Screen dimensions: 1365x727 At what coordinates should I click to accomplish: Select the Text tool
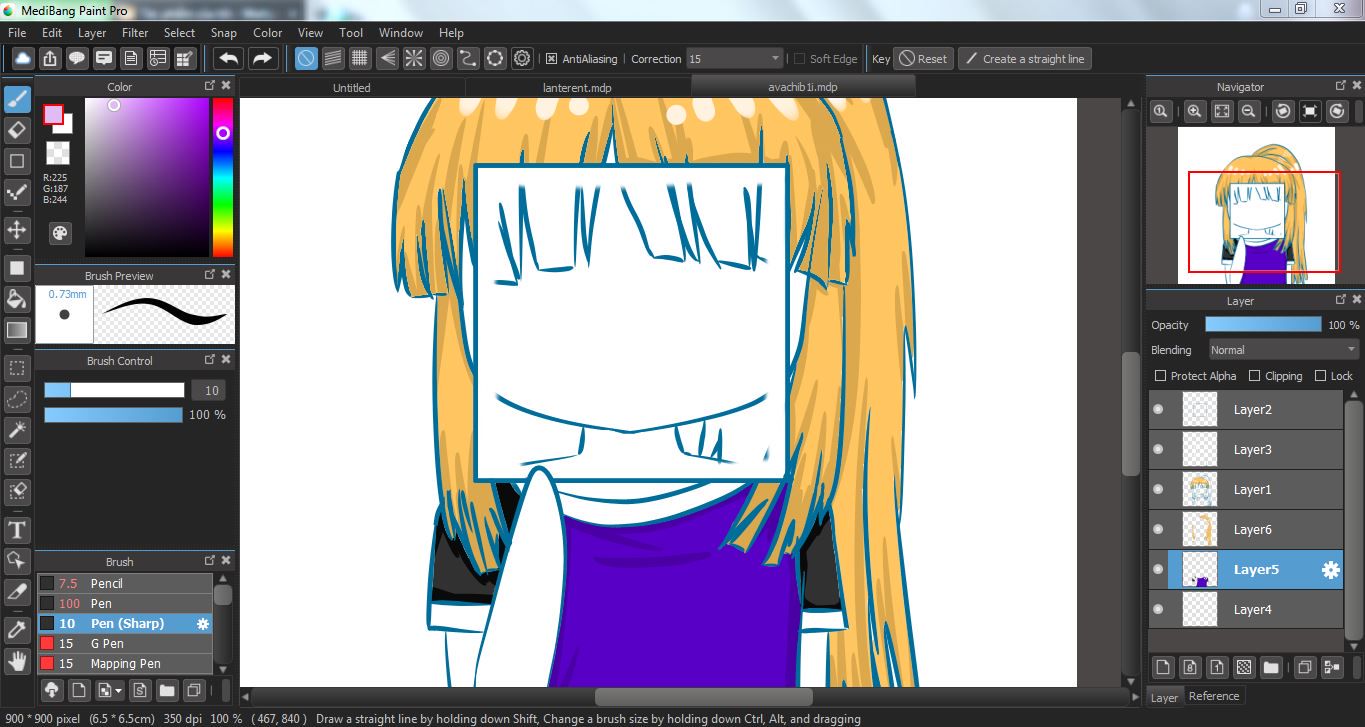[17, 530]
